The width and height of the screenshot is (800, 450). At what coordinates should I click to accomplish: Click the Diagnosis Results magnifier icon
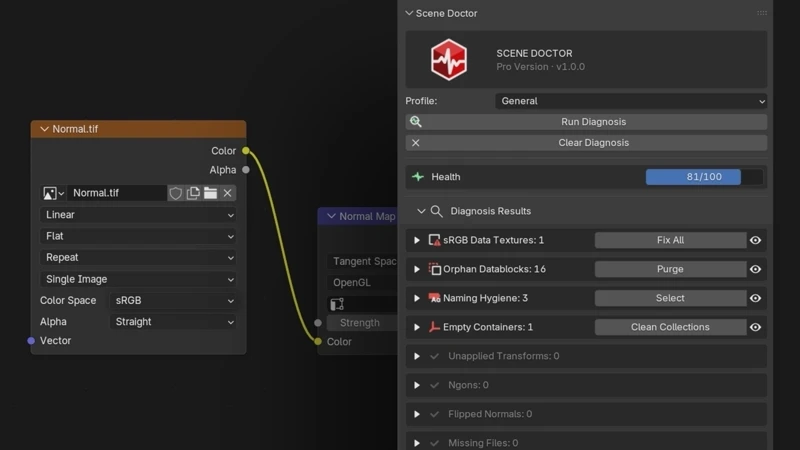436,211
